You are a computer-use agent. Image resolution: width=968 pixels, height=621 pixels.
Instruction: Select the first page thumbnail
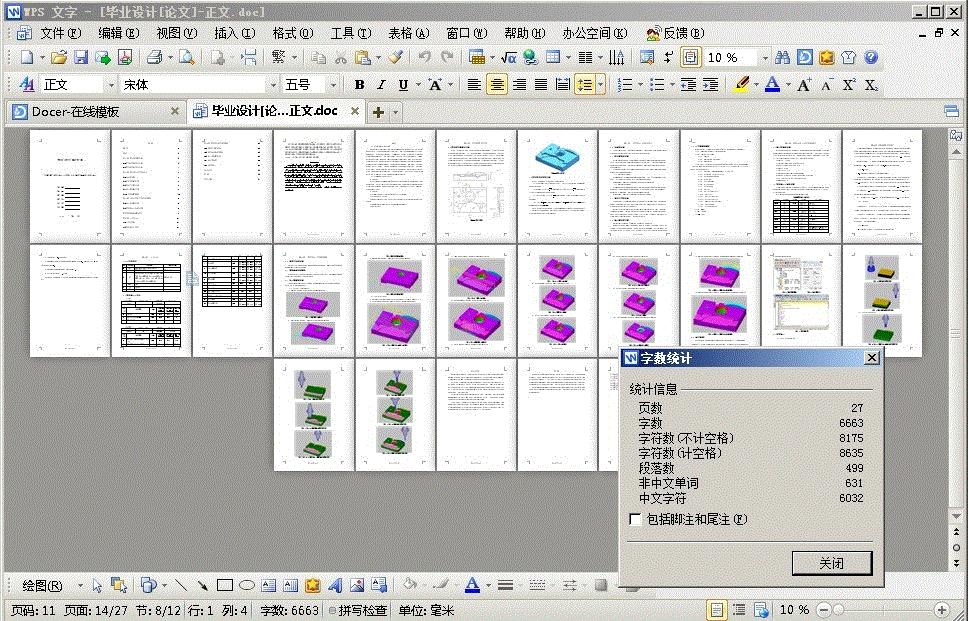pyautogui.click(x=70, y=186)
